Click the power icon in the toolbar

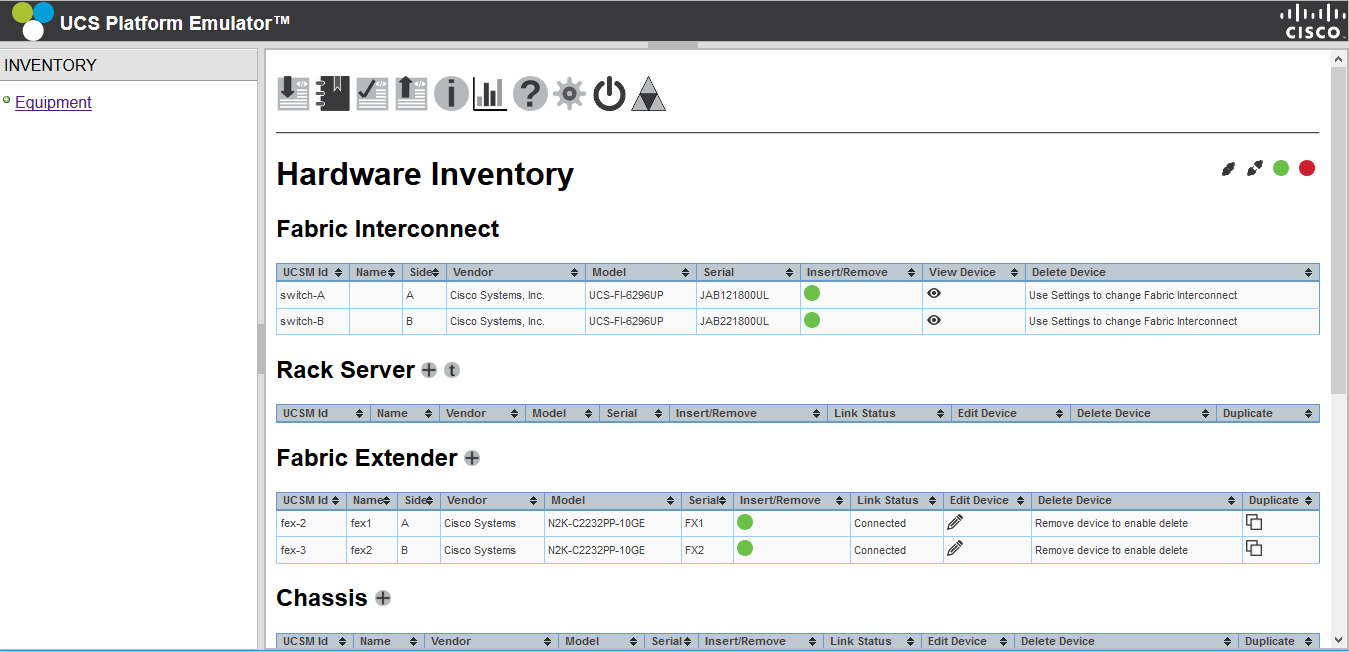tap(609, 94)
